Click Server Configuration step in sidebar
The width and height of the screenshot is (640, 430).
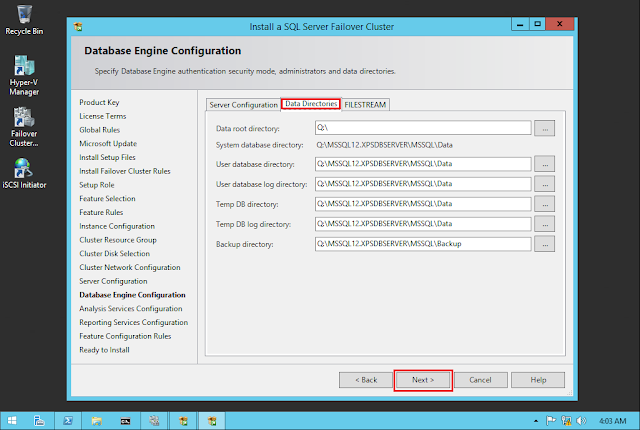click(113, 281)
